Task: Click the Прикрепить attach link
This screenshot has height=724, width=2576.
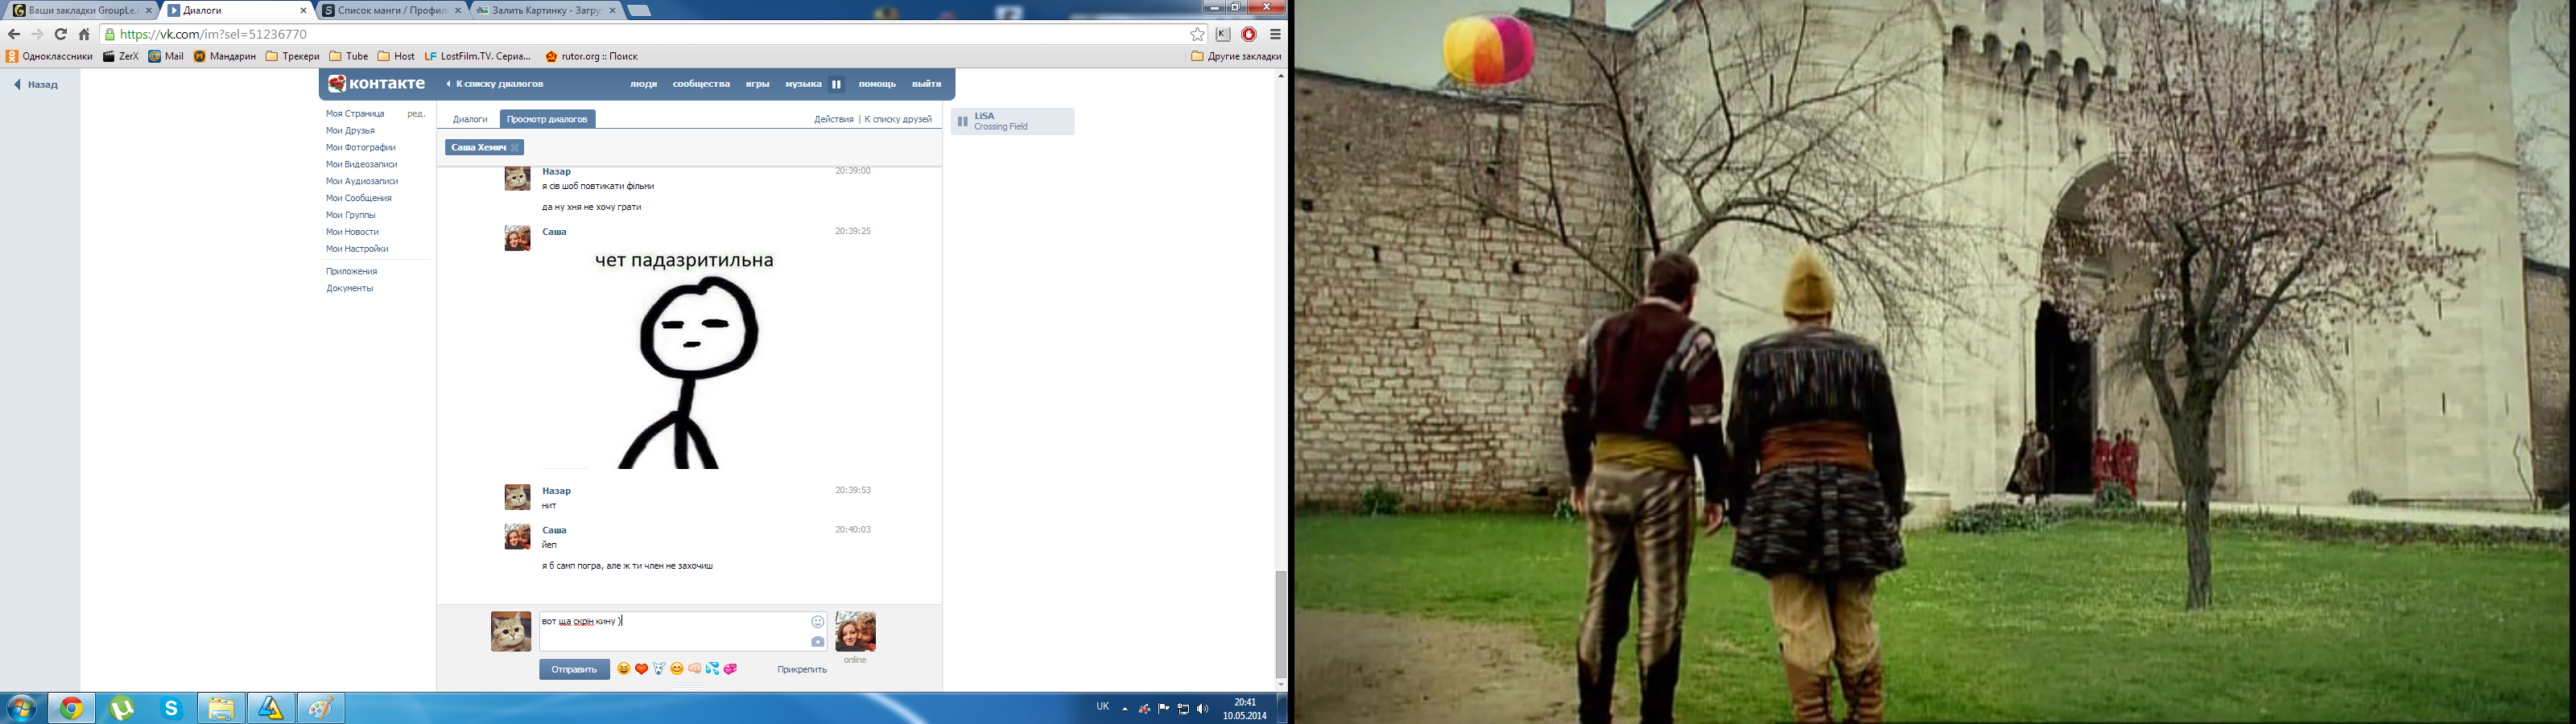Action: tap(802, 669)
